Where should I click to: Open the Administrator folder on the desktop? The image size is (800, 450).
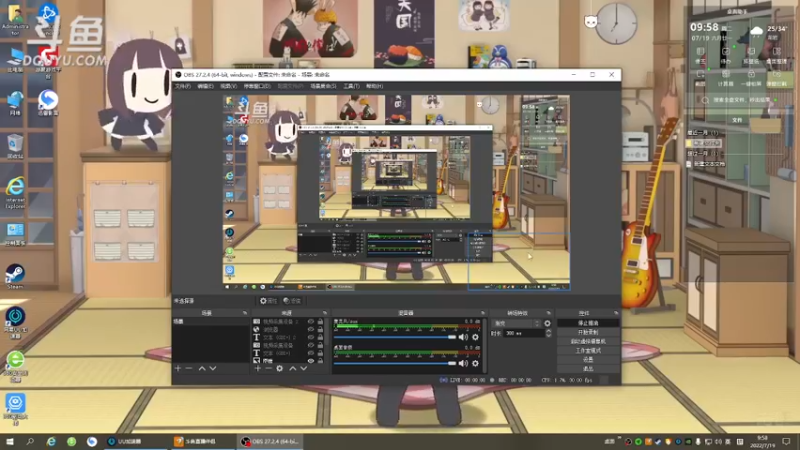click(x=15, y=20)
